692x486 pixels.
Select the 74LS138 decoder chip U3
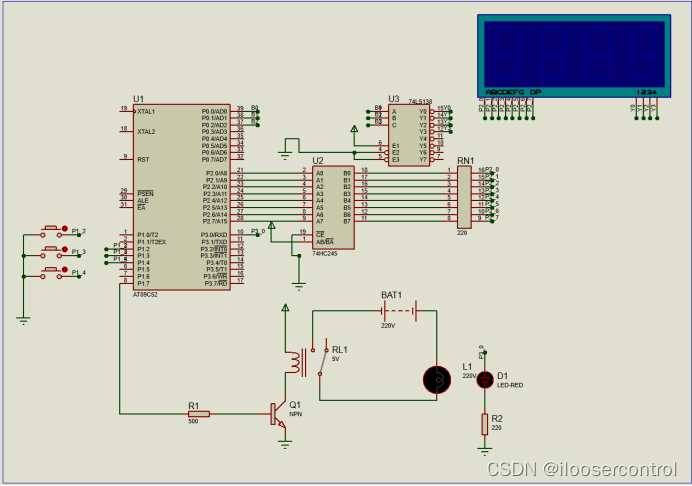(x=409, y=136)
